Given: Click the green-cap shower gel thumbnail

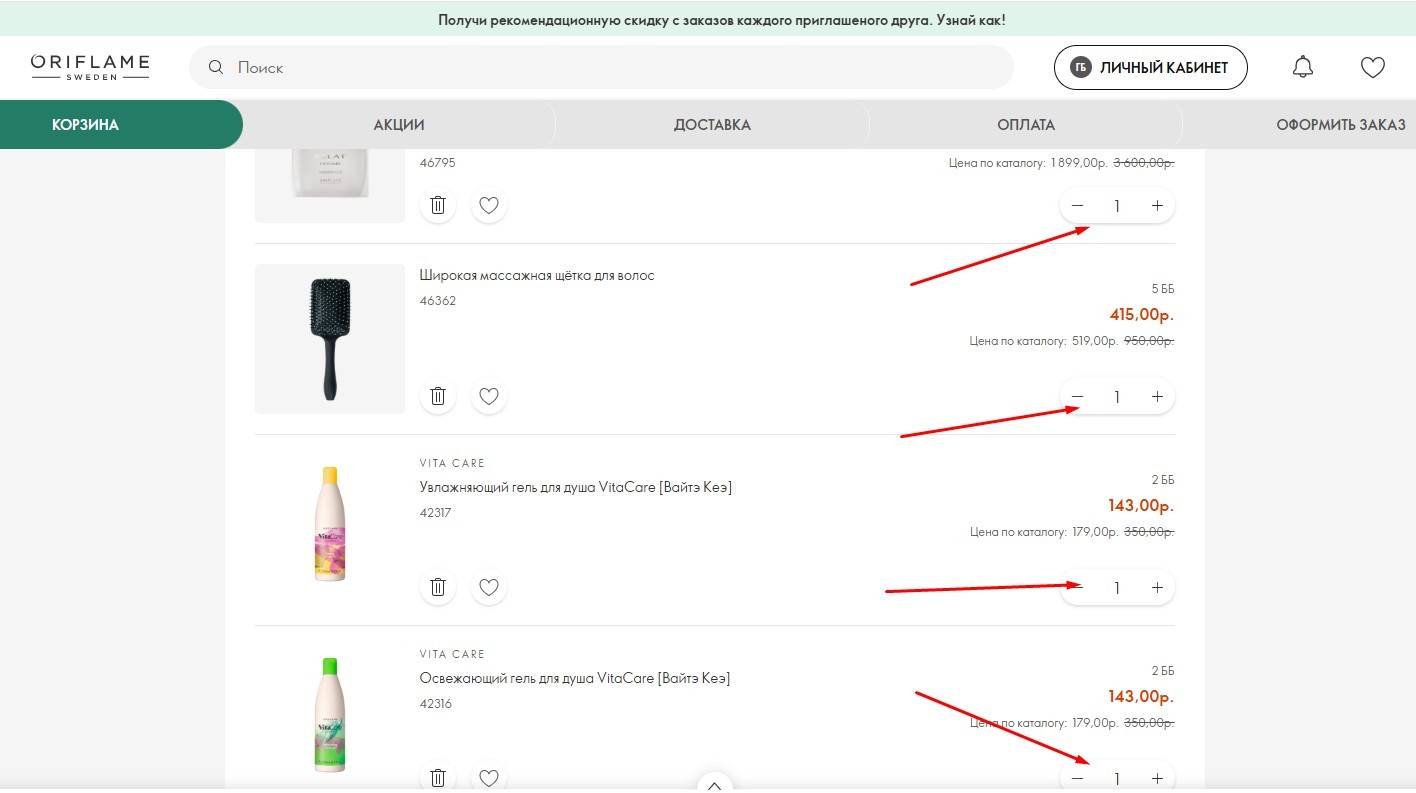Looking at the screenshot, I should tap(330, 715).
